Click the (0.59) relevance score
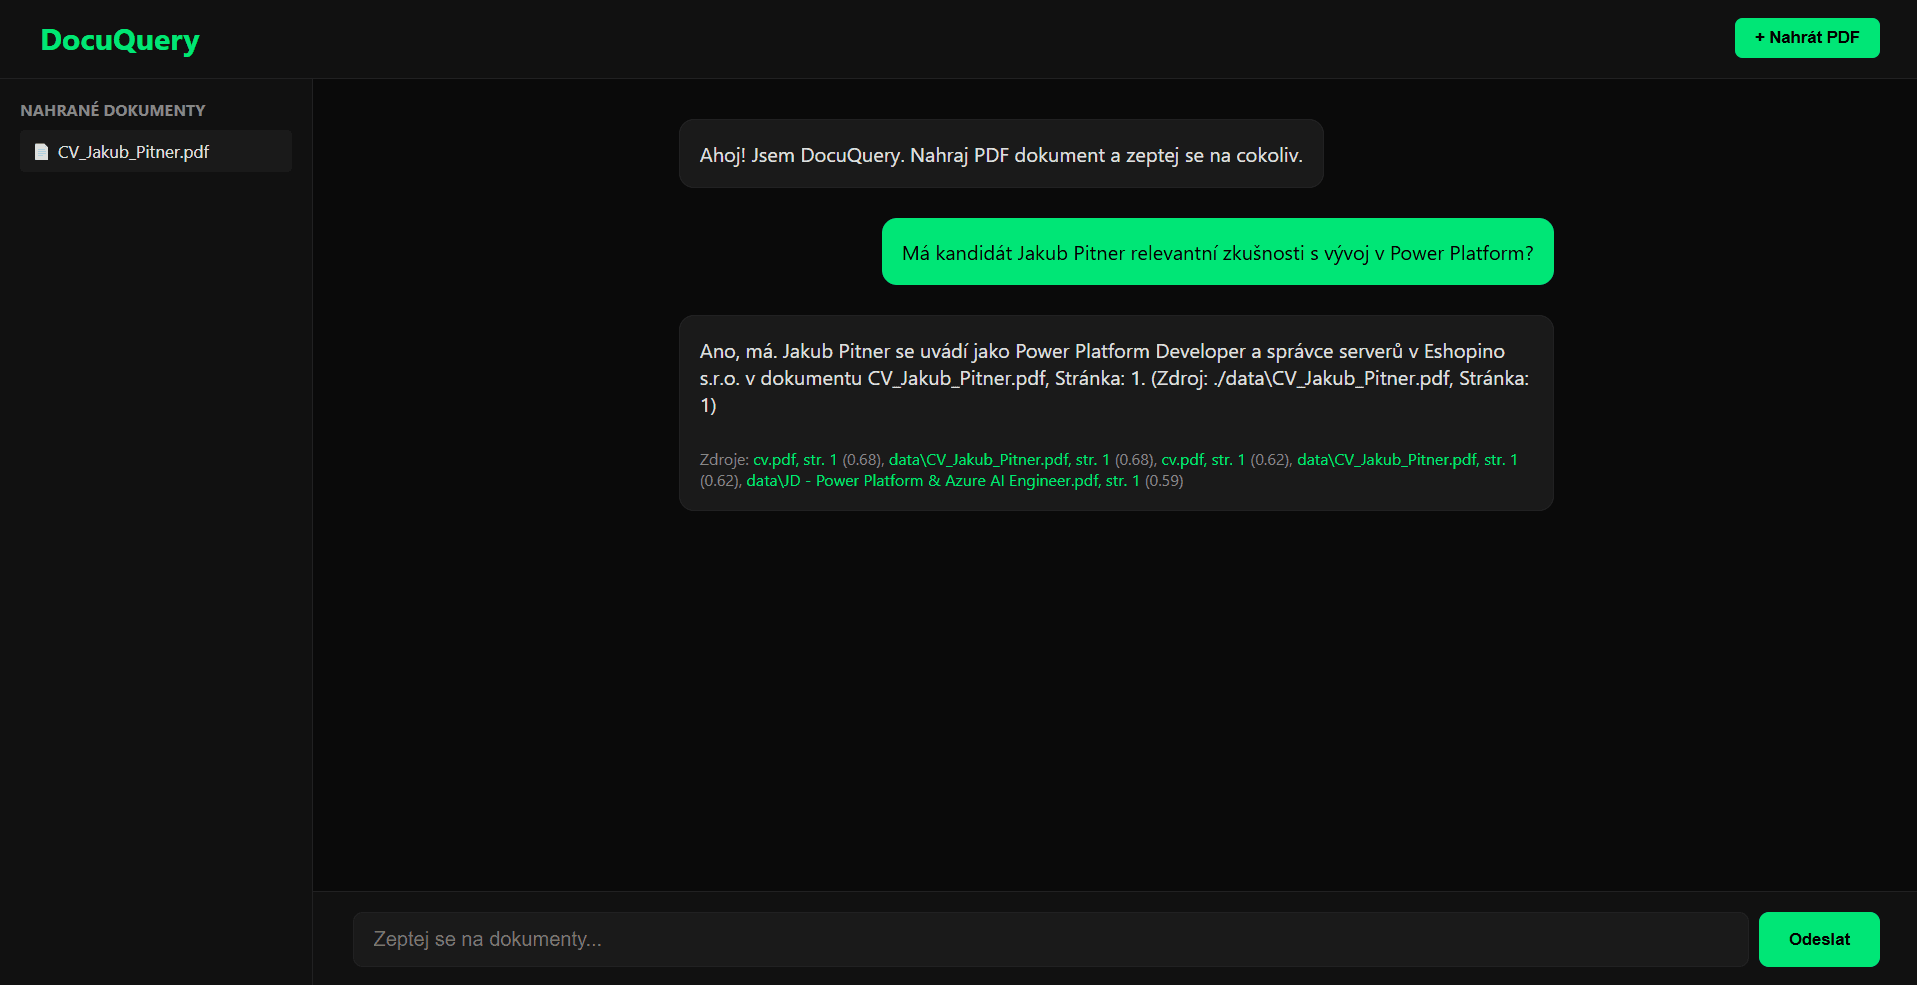 1164,481
